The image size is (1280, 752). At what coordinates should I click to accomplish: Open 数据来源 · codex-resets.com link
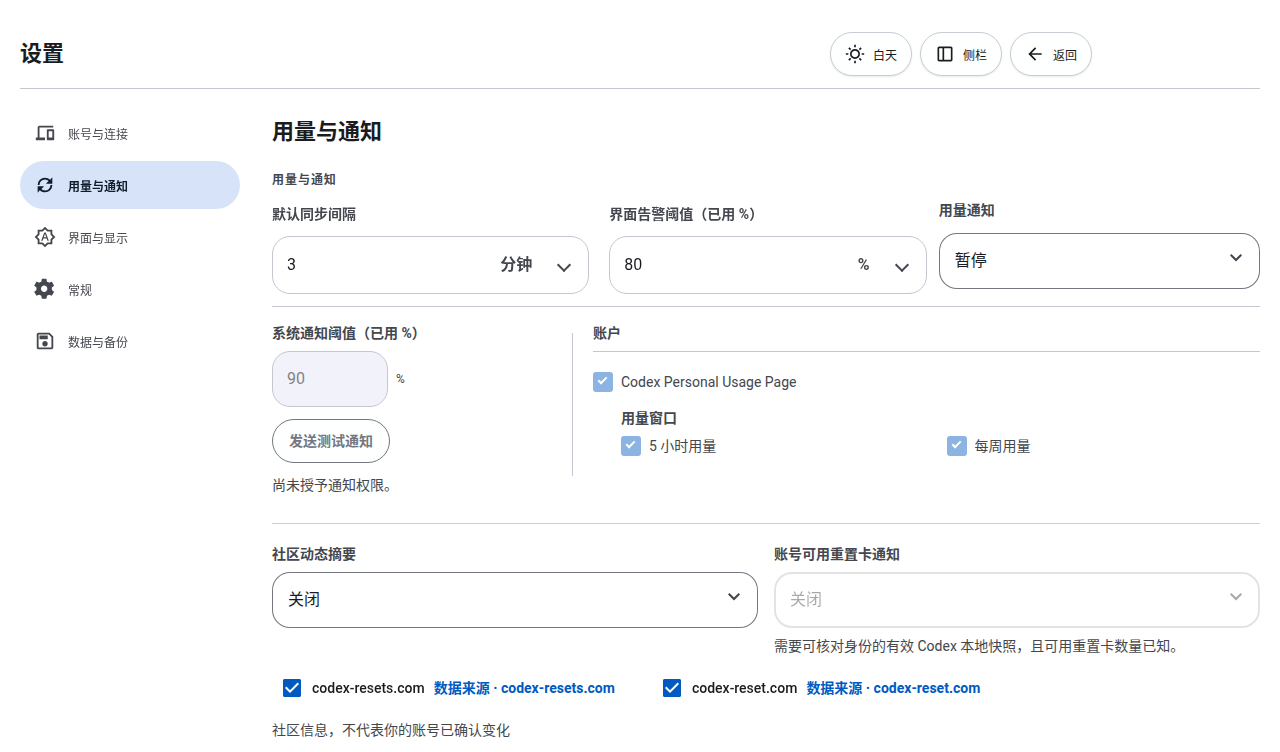(x=524, y=688)
